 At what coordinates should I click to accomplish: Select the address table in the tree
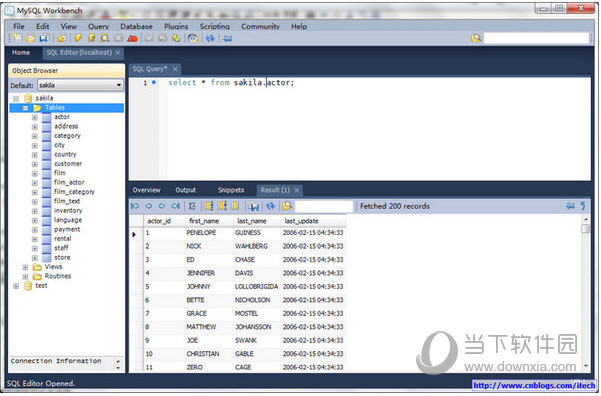coord(66,127)
